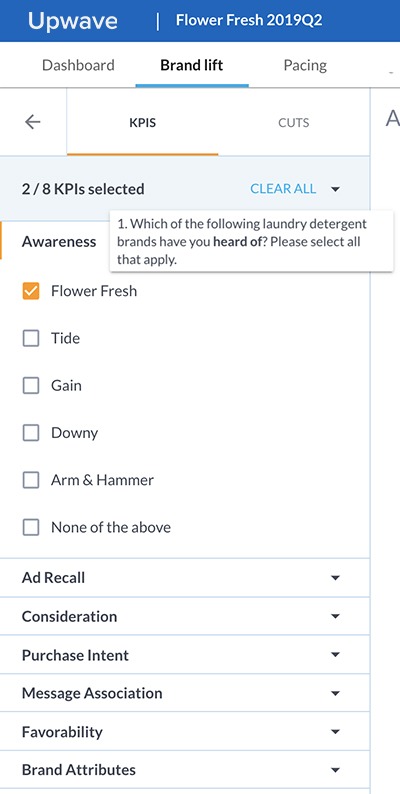Switch to the Dashboard tab
The width and height of the screenshot is (400, 794).
pos(78,65)
